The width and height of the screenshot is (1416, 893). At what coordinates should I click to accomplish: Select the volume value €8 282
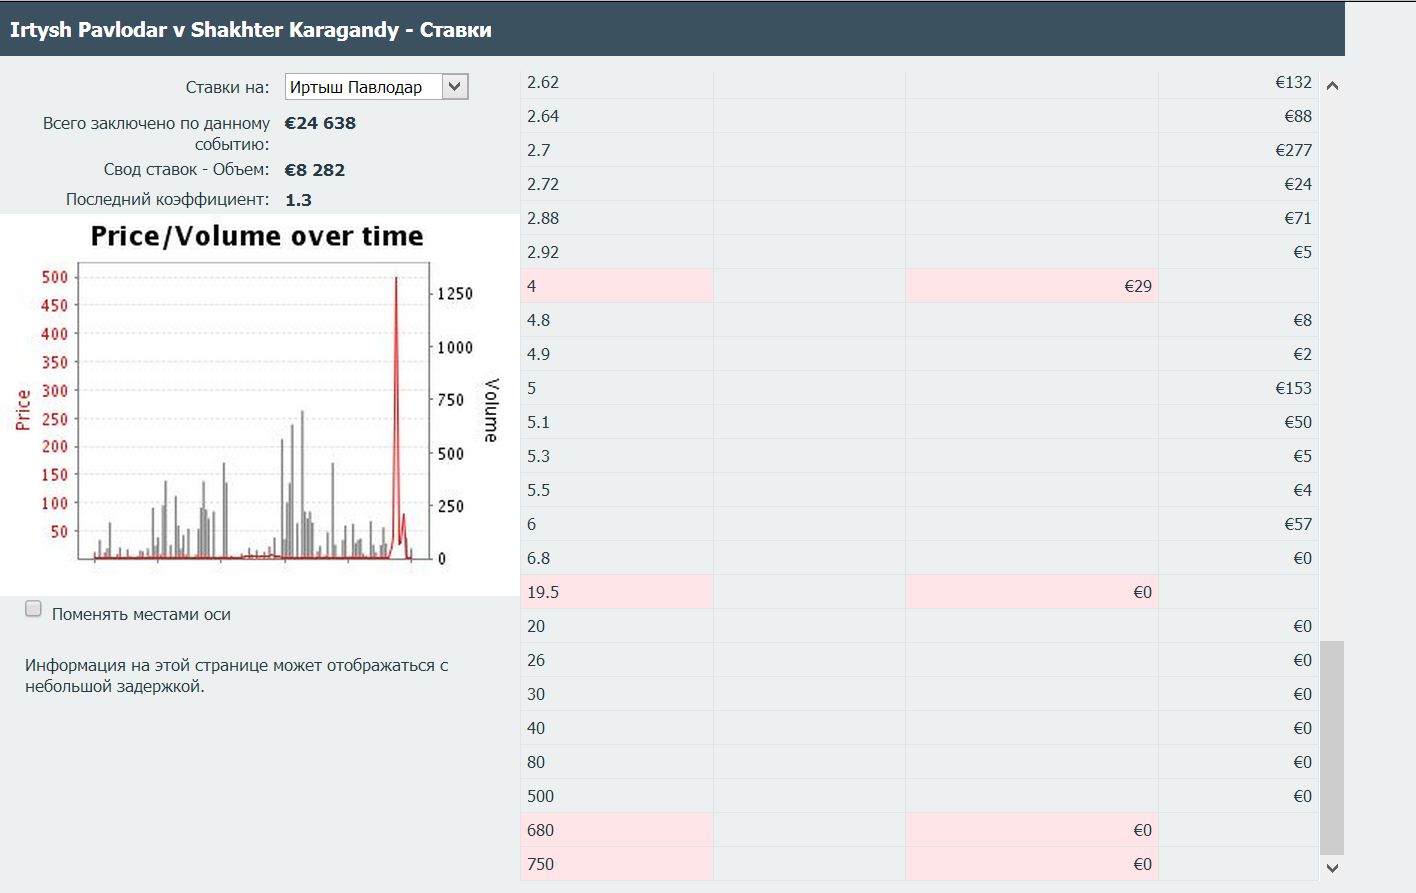(314, 170)
